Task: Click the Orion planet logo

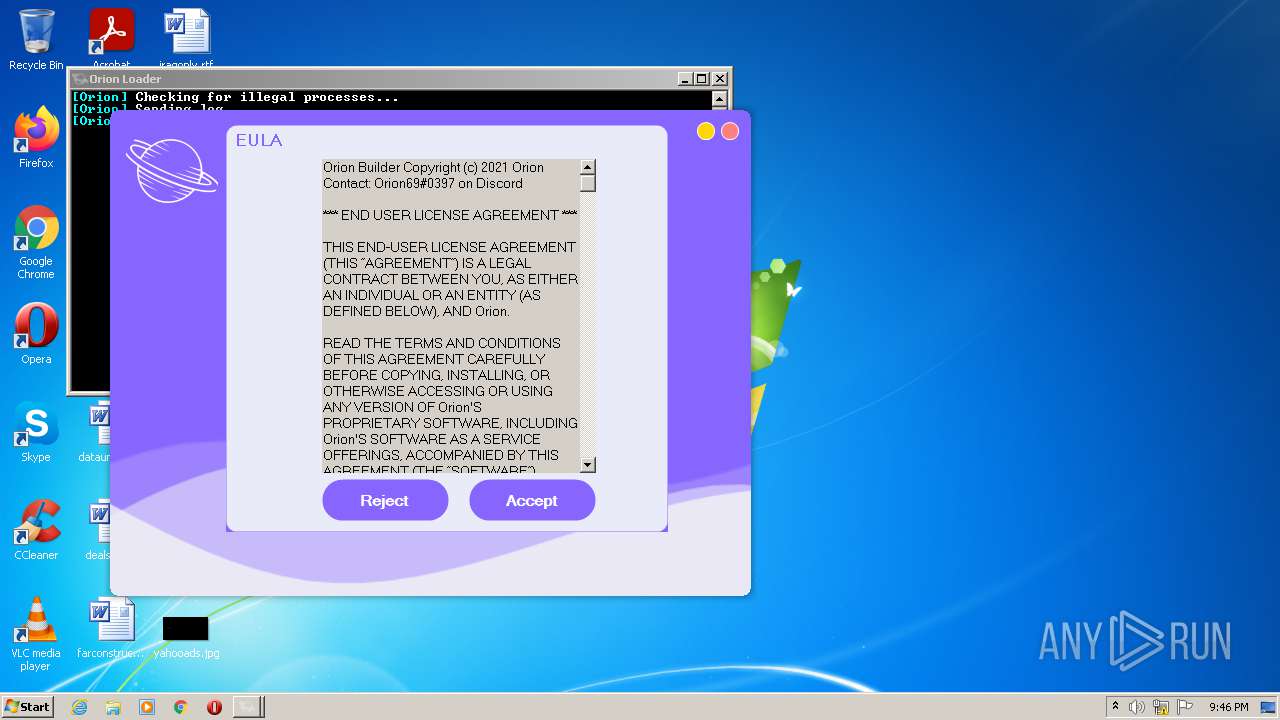Action: 171,170
